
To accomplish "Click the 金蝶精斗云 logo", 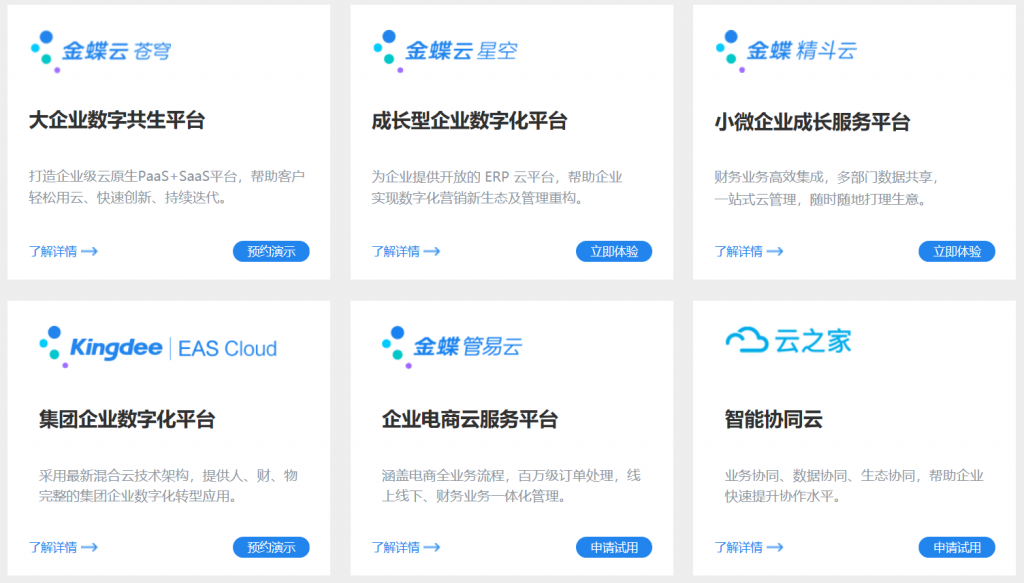I will [786, 51].
